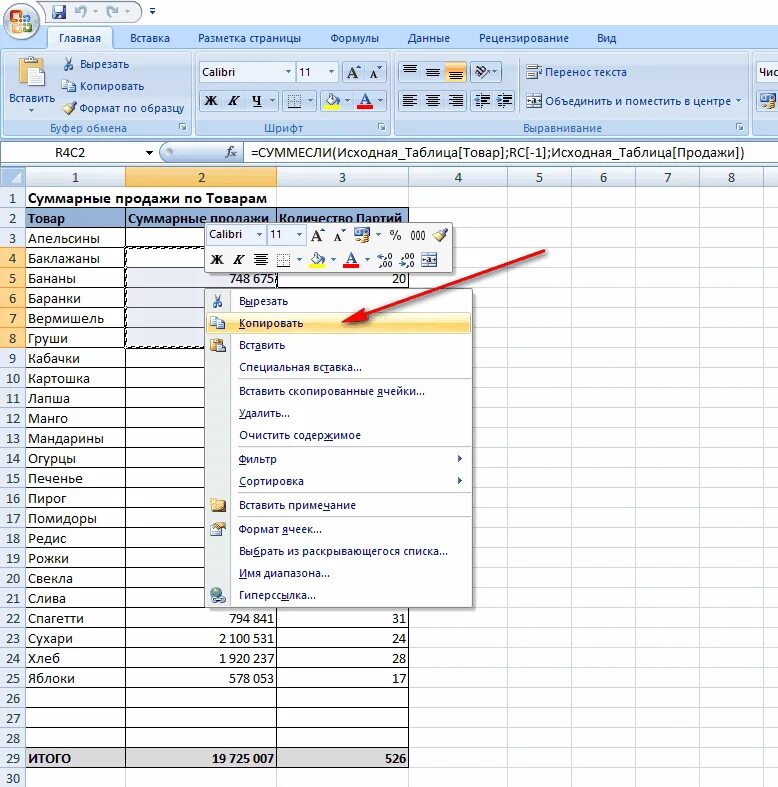The height and width of the screenshot is (787, 778).
Task: Open the Вид ribbon tab
Action: pos(606,38)
